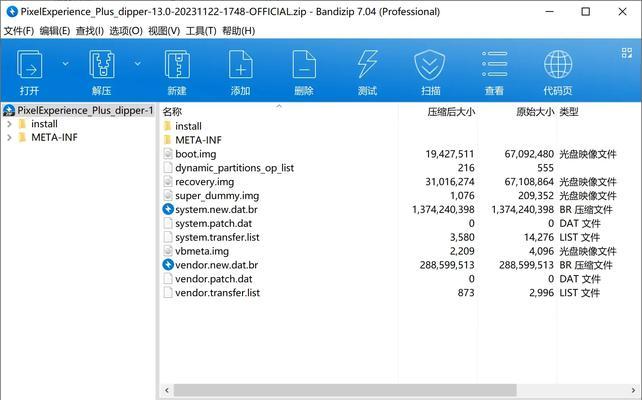Select the vendor.new.dat.br file
Screen dimensions: 642x400
(217, 265)
